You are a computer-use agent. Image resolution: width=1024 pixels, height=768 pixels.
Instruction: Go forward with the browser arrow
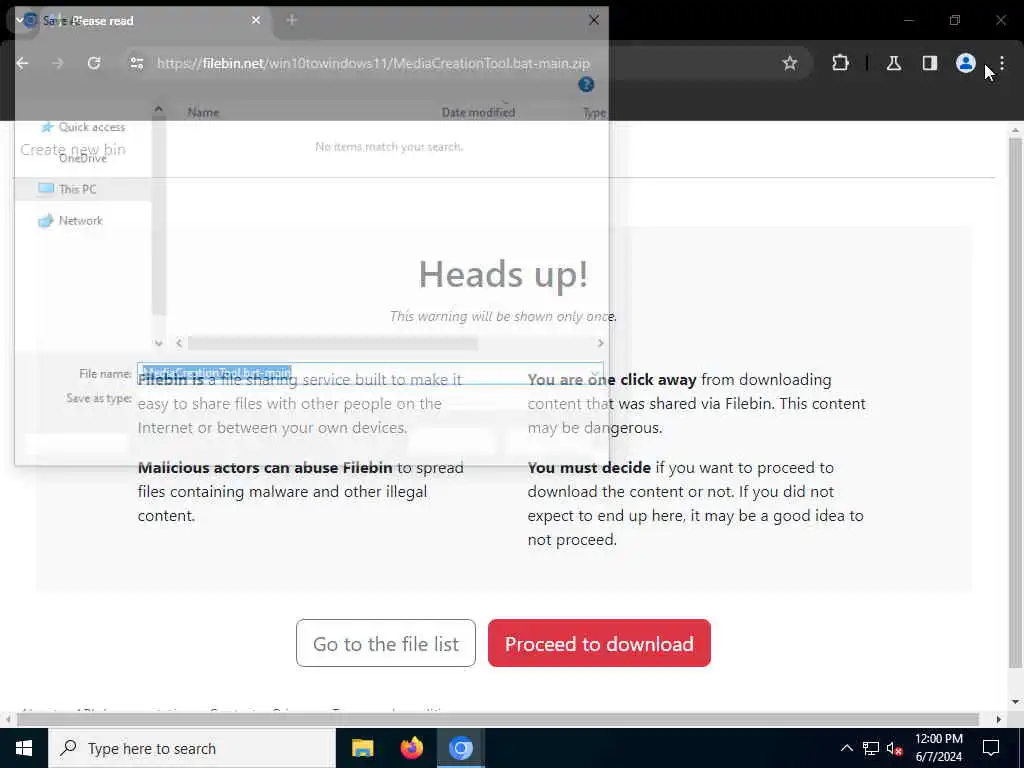pyautogui.click(x=58, y=63)
